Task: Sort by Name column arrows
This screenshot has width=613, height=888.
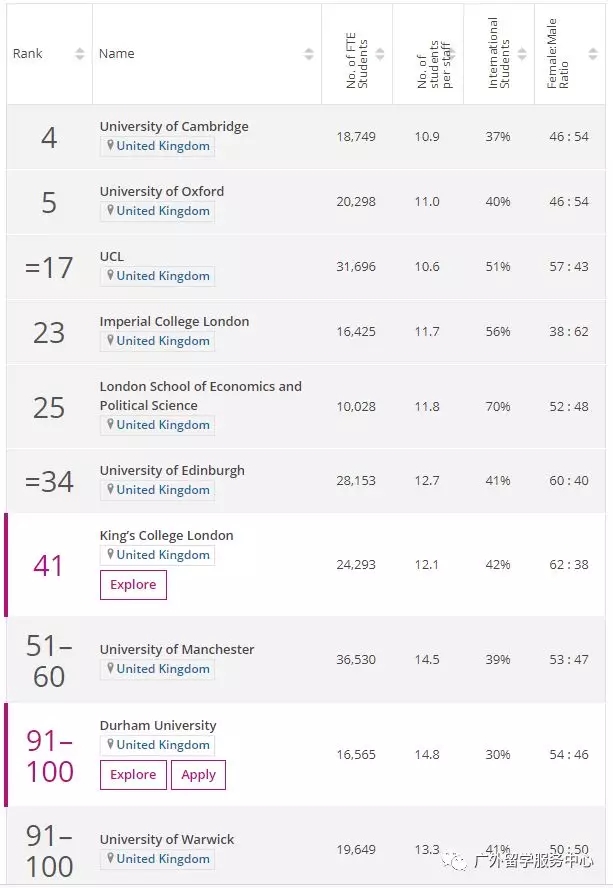Action: pyautogui.click(x=309, y=54)
